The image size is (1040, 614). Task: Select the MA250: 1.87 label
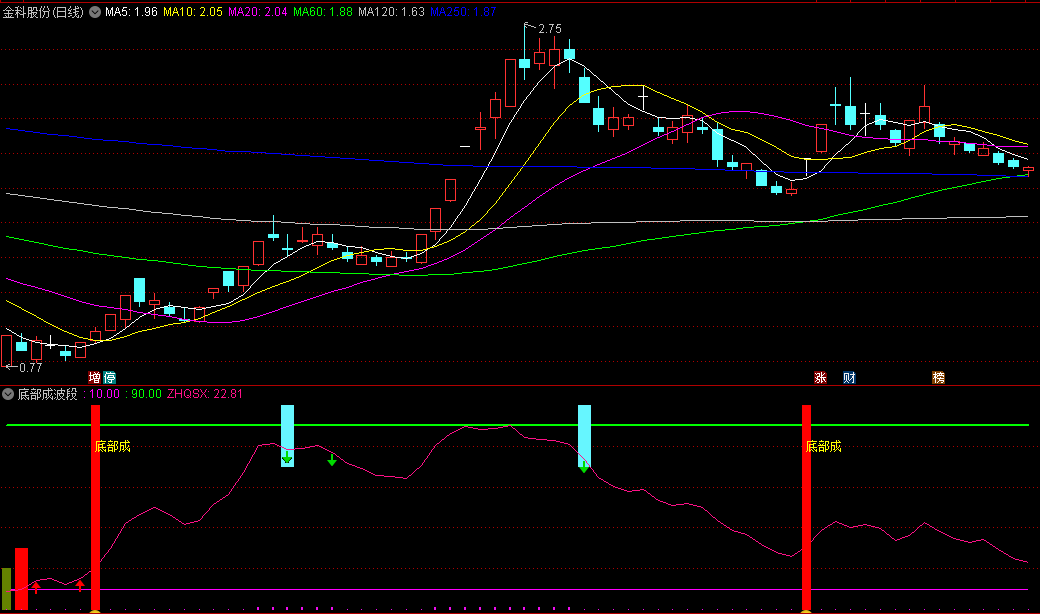click(463, 12)
